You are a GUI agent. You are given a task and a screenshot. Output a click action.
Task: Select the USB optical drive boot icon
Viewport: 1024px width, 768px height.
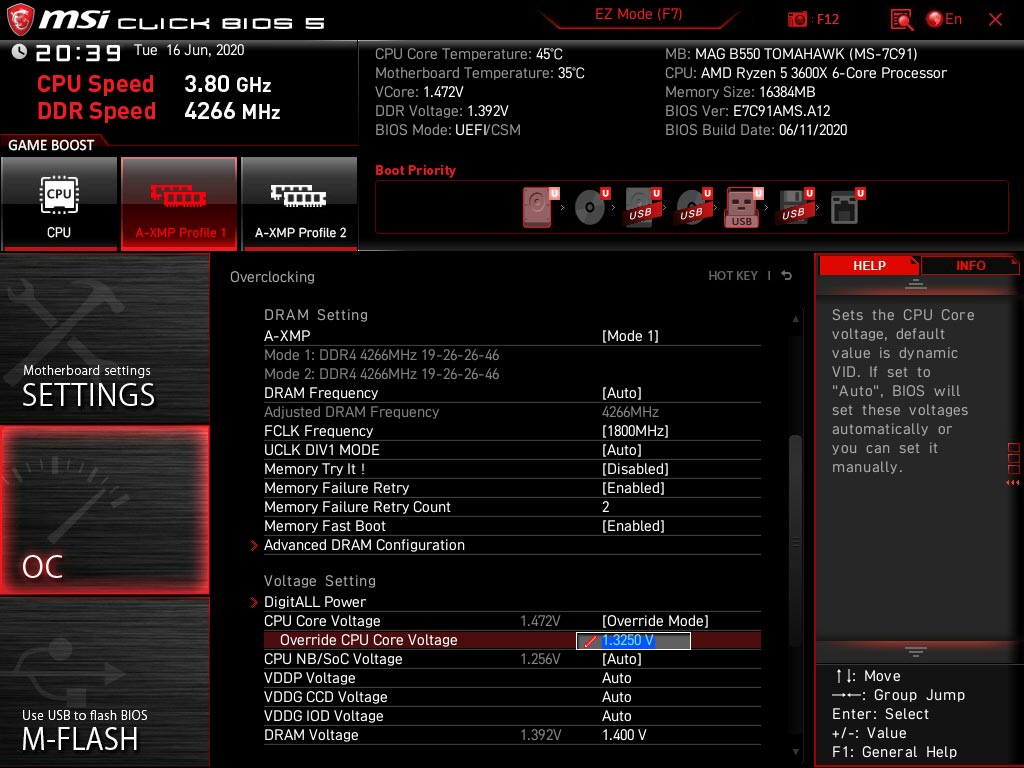click(x=693, y=207)
